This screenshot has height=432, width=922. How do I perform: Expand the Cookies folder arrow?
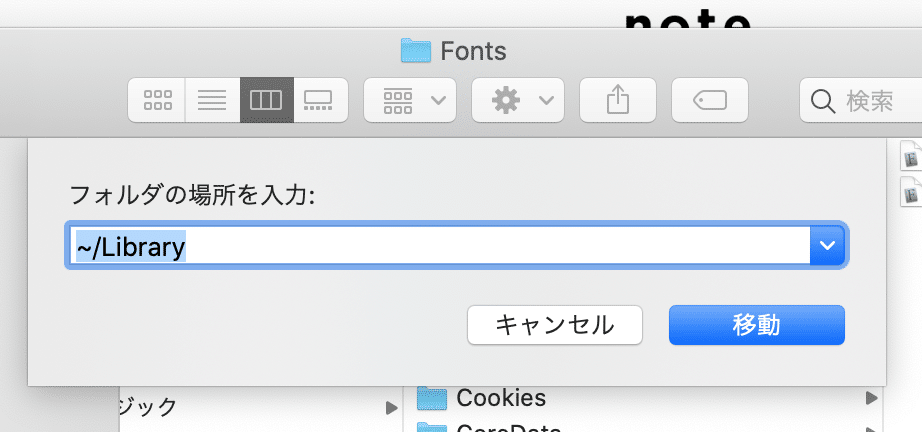coord(871,398)
